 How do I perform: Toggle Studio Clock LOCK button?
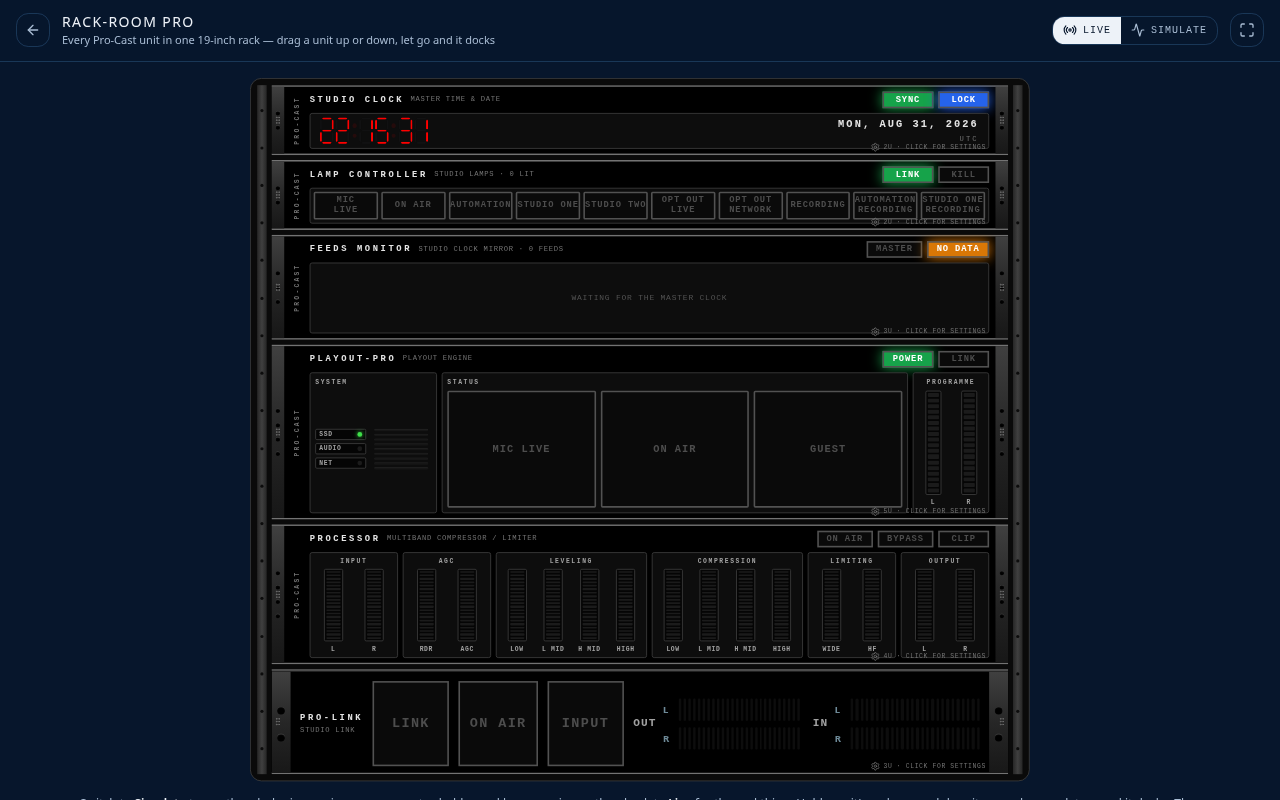(964, 100)
